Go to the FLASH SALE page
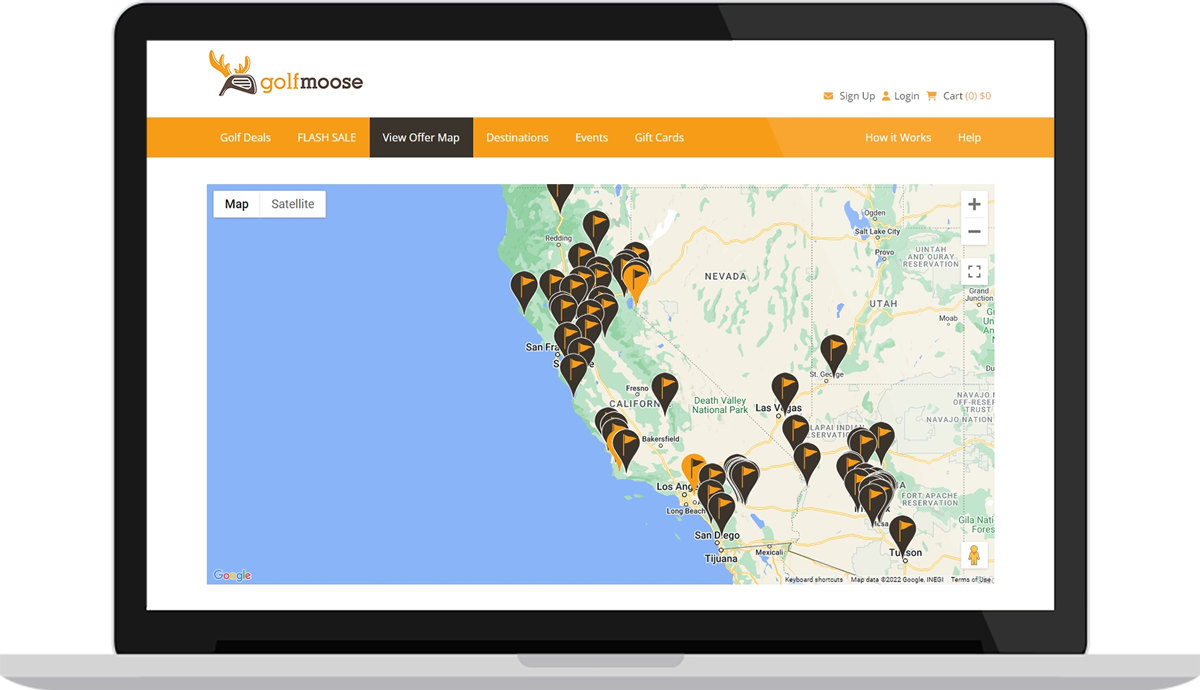Screen dimensions: 1200x690 point(326,138)
